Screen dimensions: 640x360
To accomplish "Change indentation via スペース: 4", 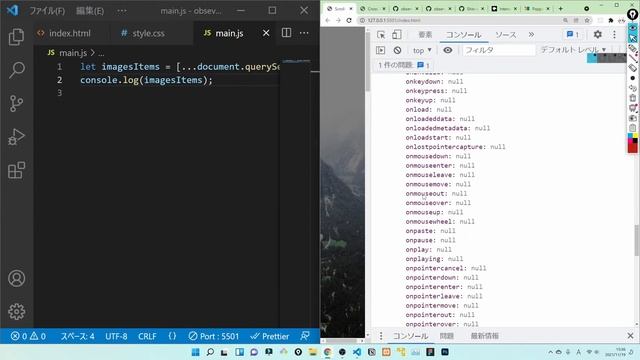I will (78, 336).
